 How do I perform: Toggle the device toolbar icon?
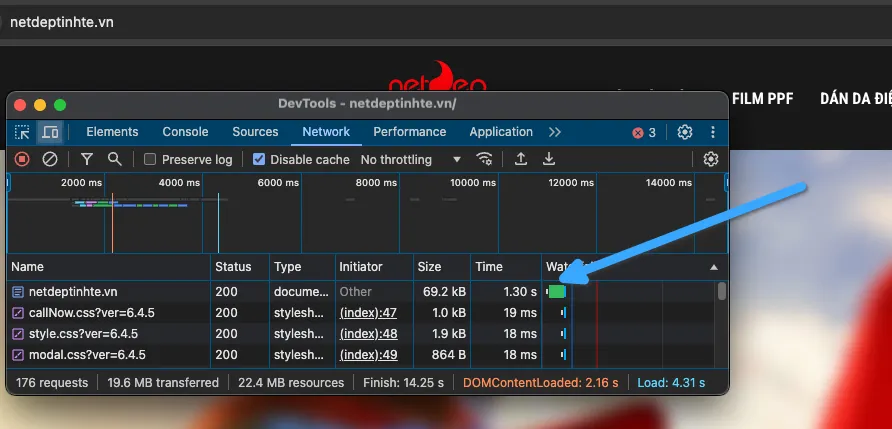50,133
